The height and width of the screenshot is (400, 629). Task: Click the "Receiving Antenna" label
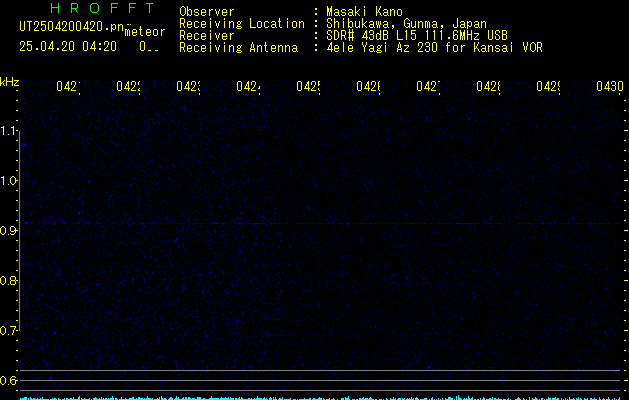238,48
